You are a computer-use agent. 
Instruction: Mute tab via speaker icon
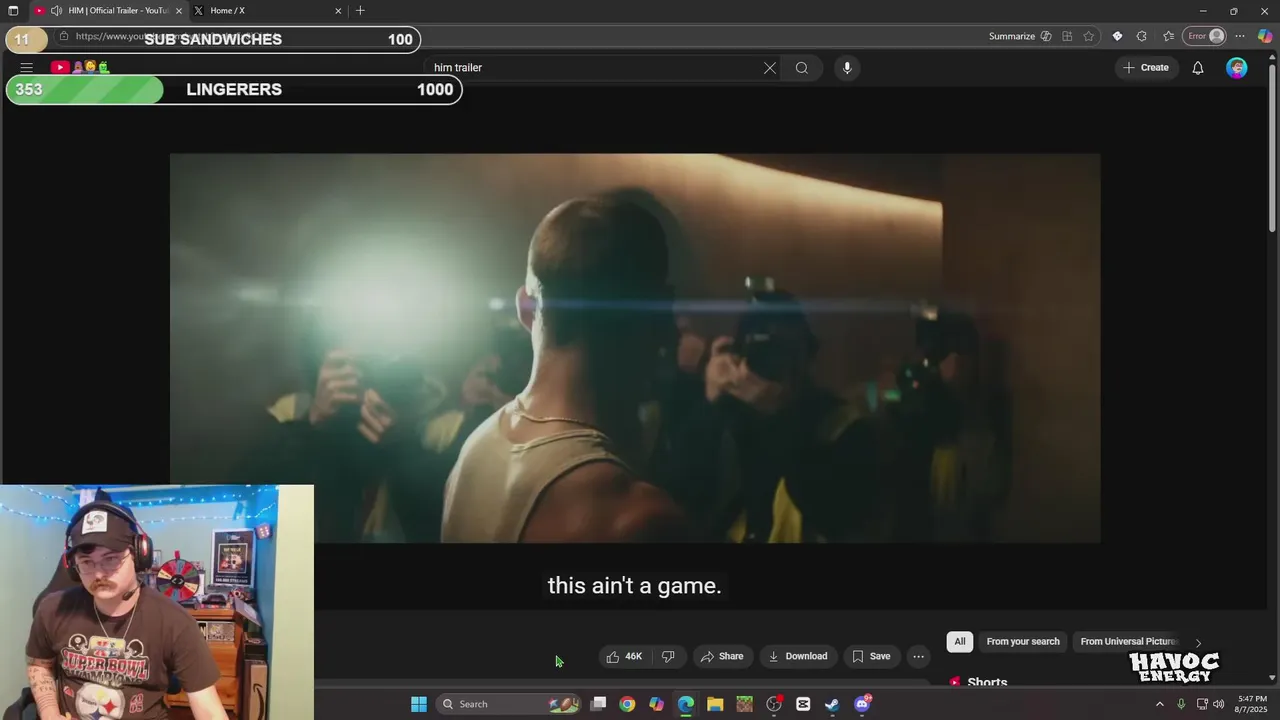click(x=56, y=11)
